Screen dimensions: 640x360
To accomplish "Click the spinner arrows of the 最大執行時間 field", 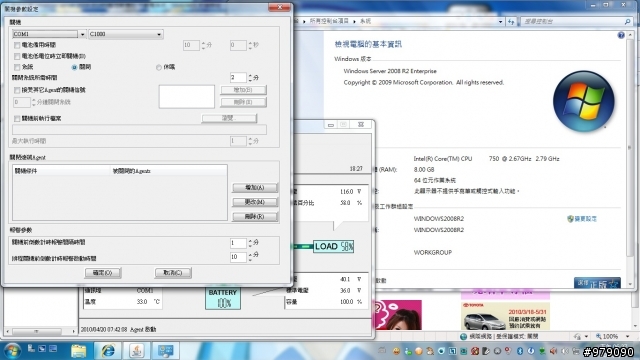I will click(x=250, y=141).
